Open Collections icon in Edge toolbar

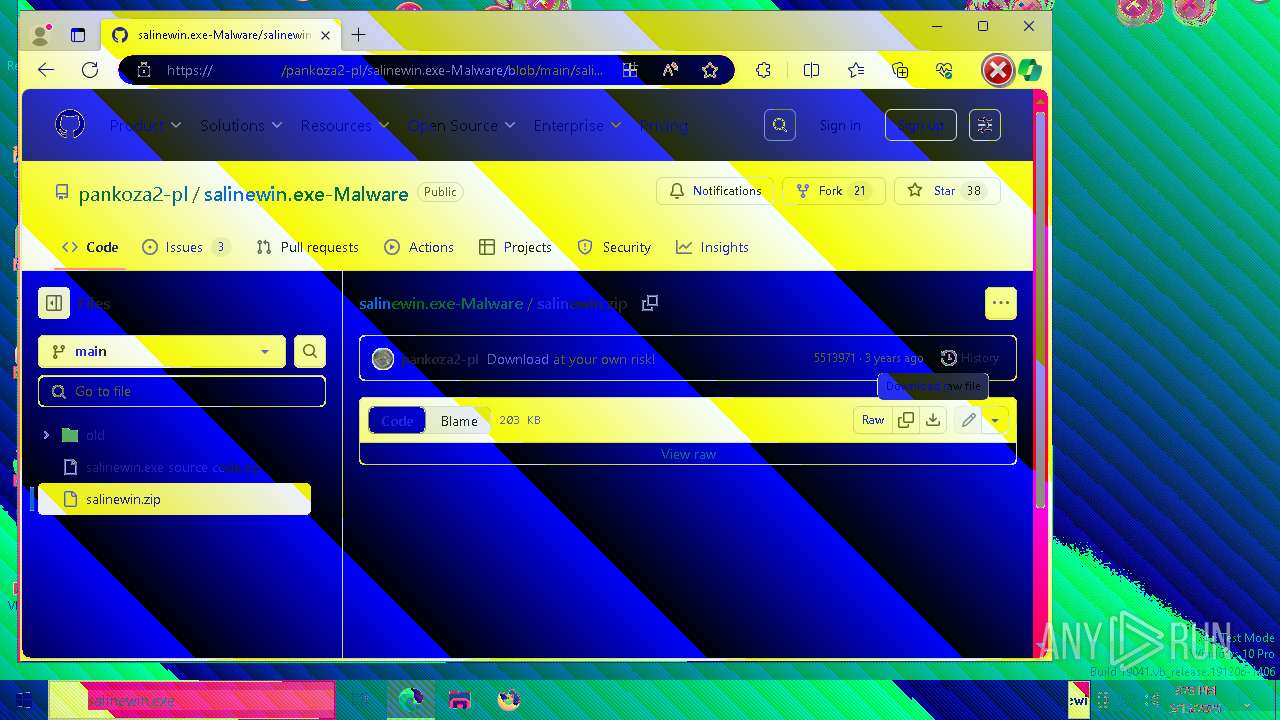pos(900,70)
